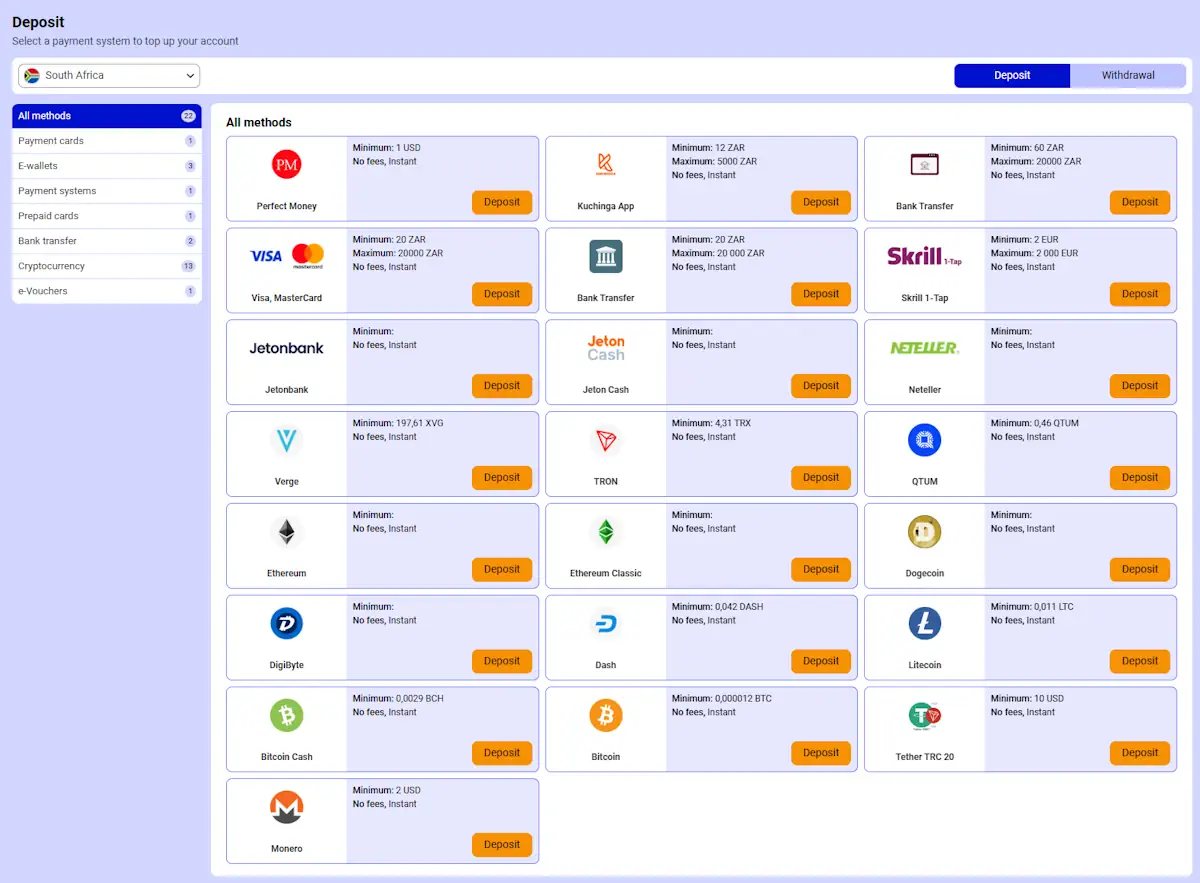
Task: Click the DigiByte coin icon
Action: pos(286,624)
